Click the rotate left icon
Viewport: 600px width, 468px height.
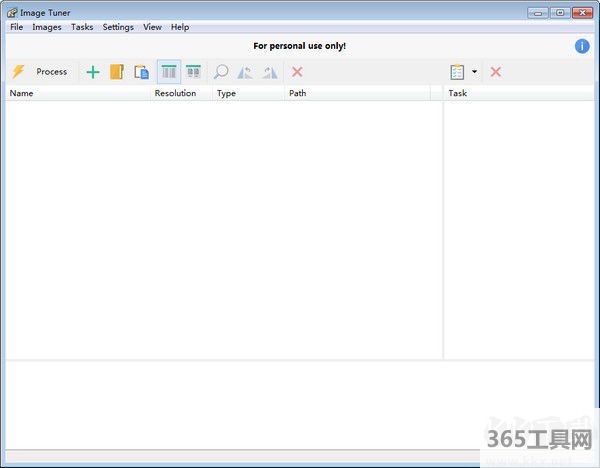245,72
